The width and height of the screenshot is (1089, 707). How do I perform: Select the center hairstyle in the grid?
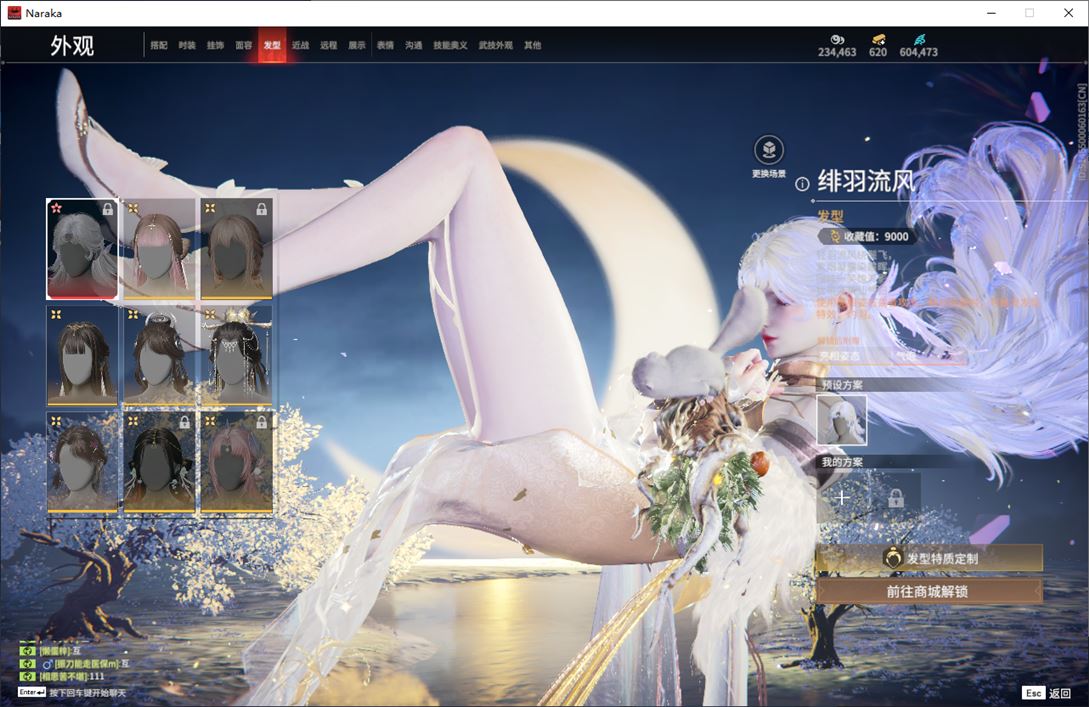coord(159,355)
